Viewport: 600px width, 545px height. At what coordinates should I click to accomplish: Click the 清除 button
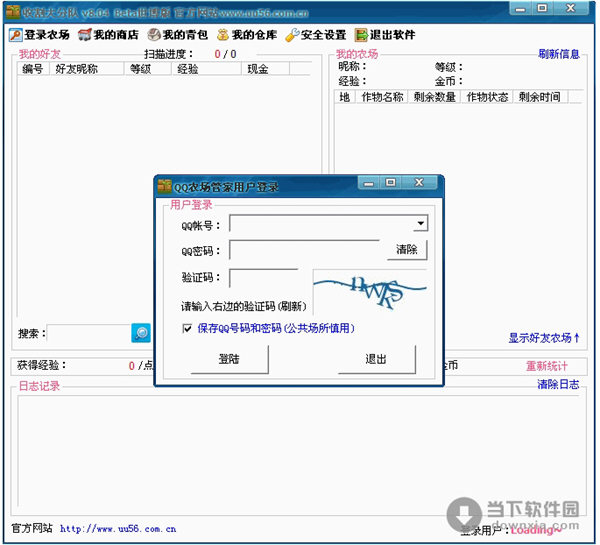click(x=407, y=250)
